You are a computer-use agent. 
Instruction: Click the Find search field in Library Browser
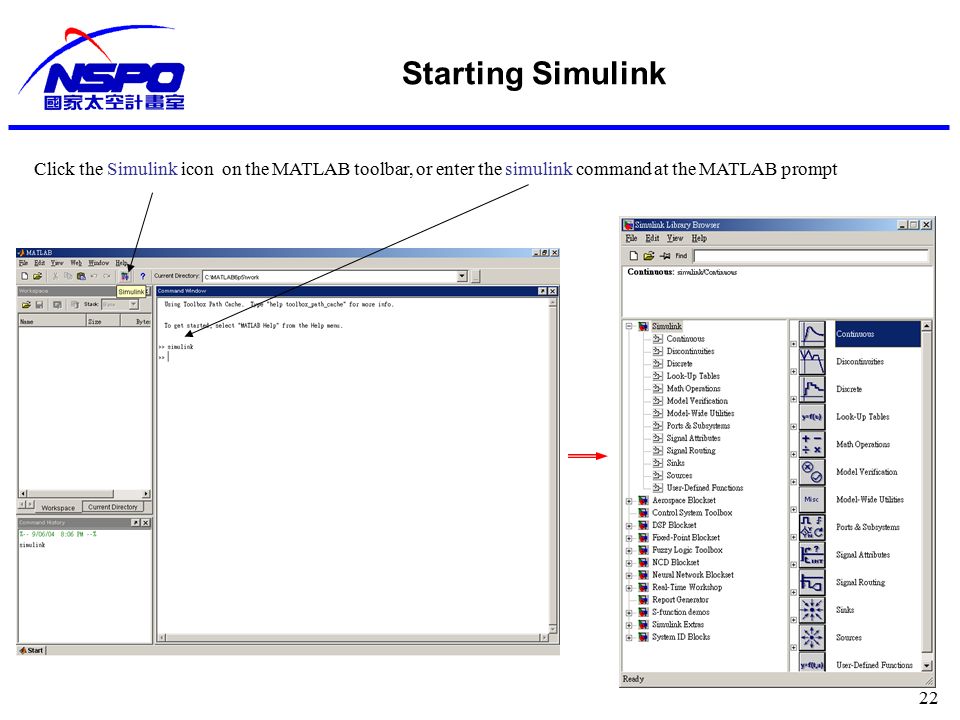[x=811, y=255]
